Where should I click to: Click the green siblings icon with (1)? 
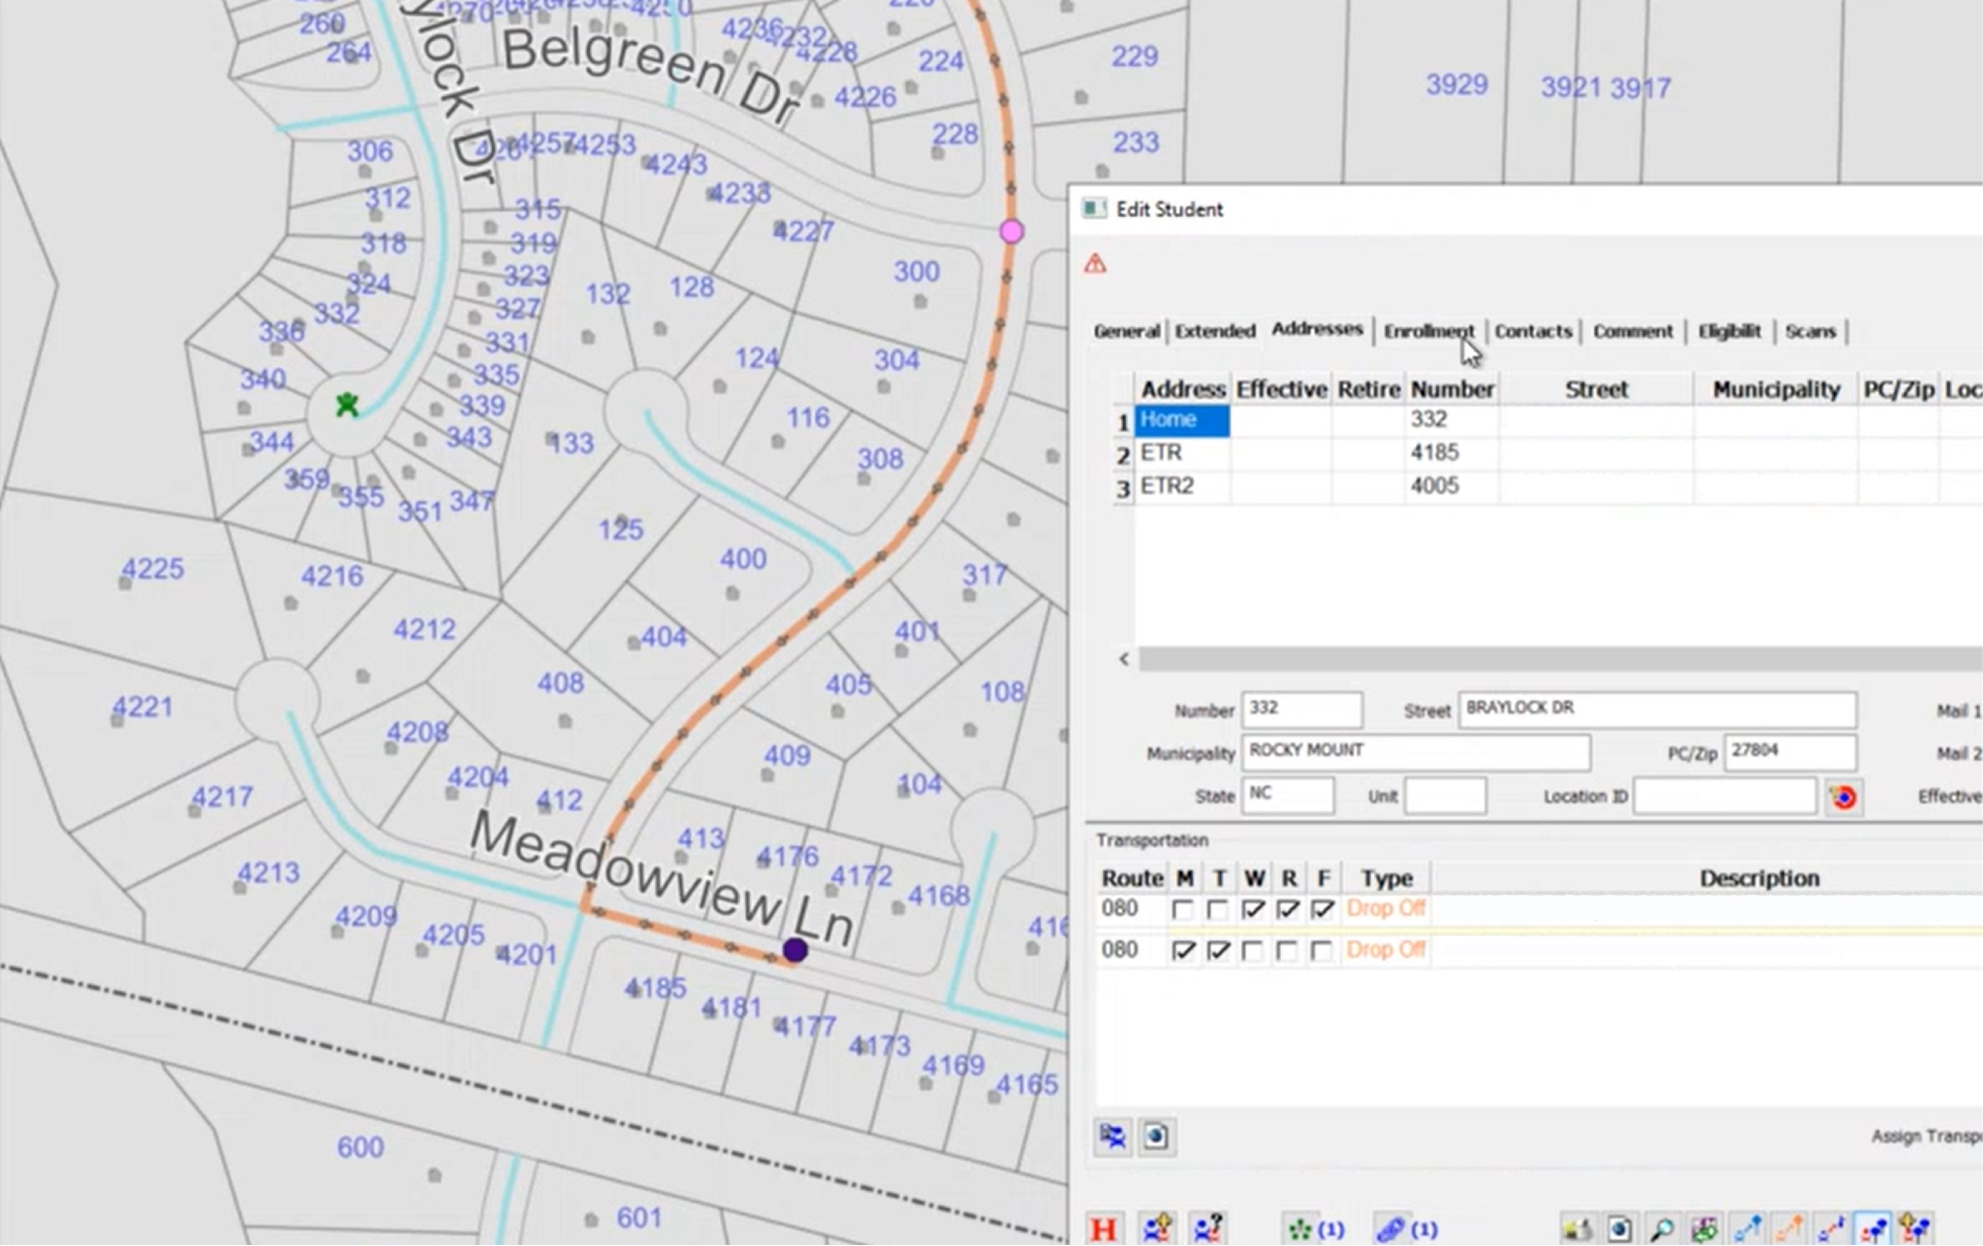1301,1228
